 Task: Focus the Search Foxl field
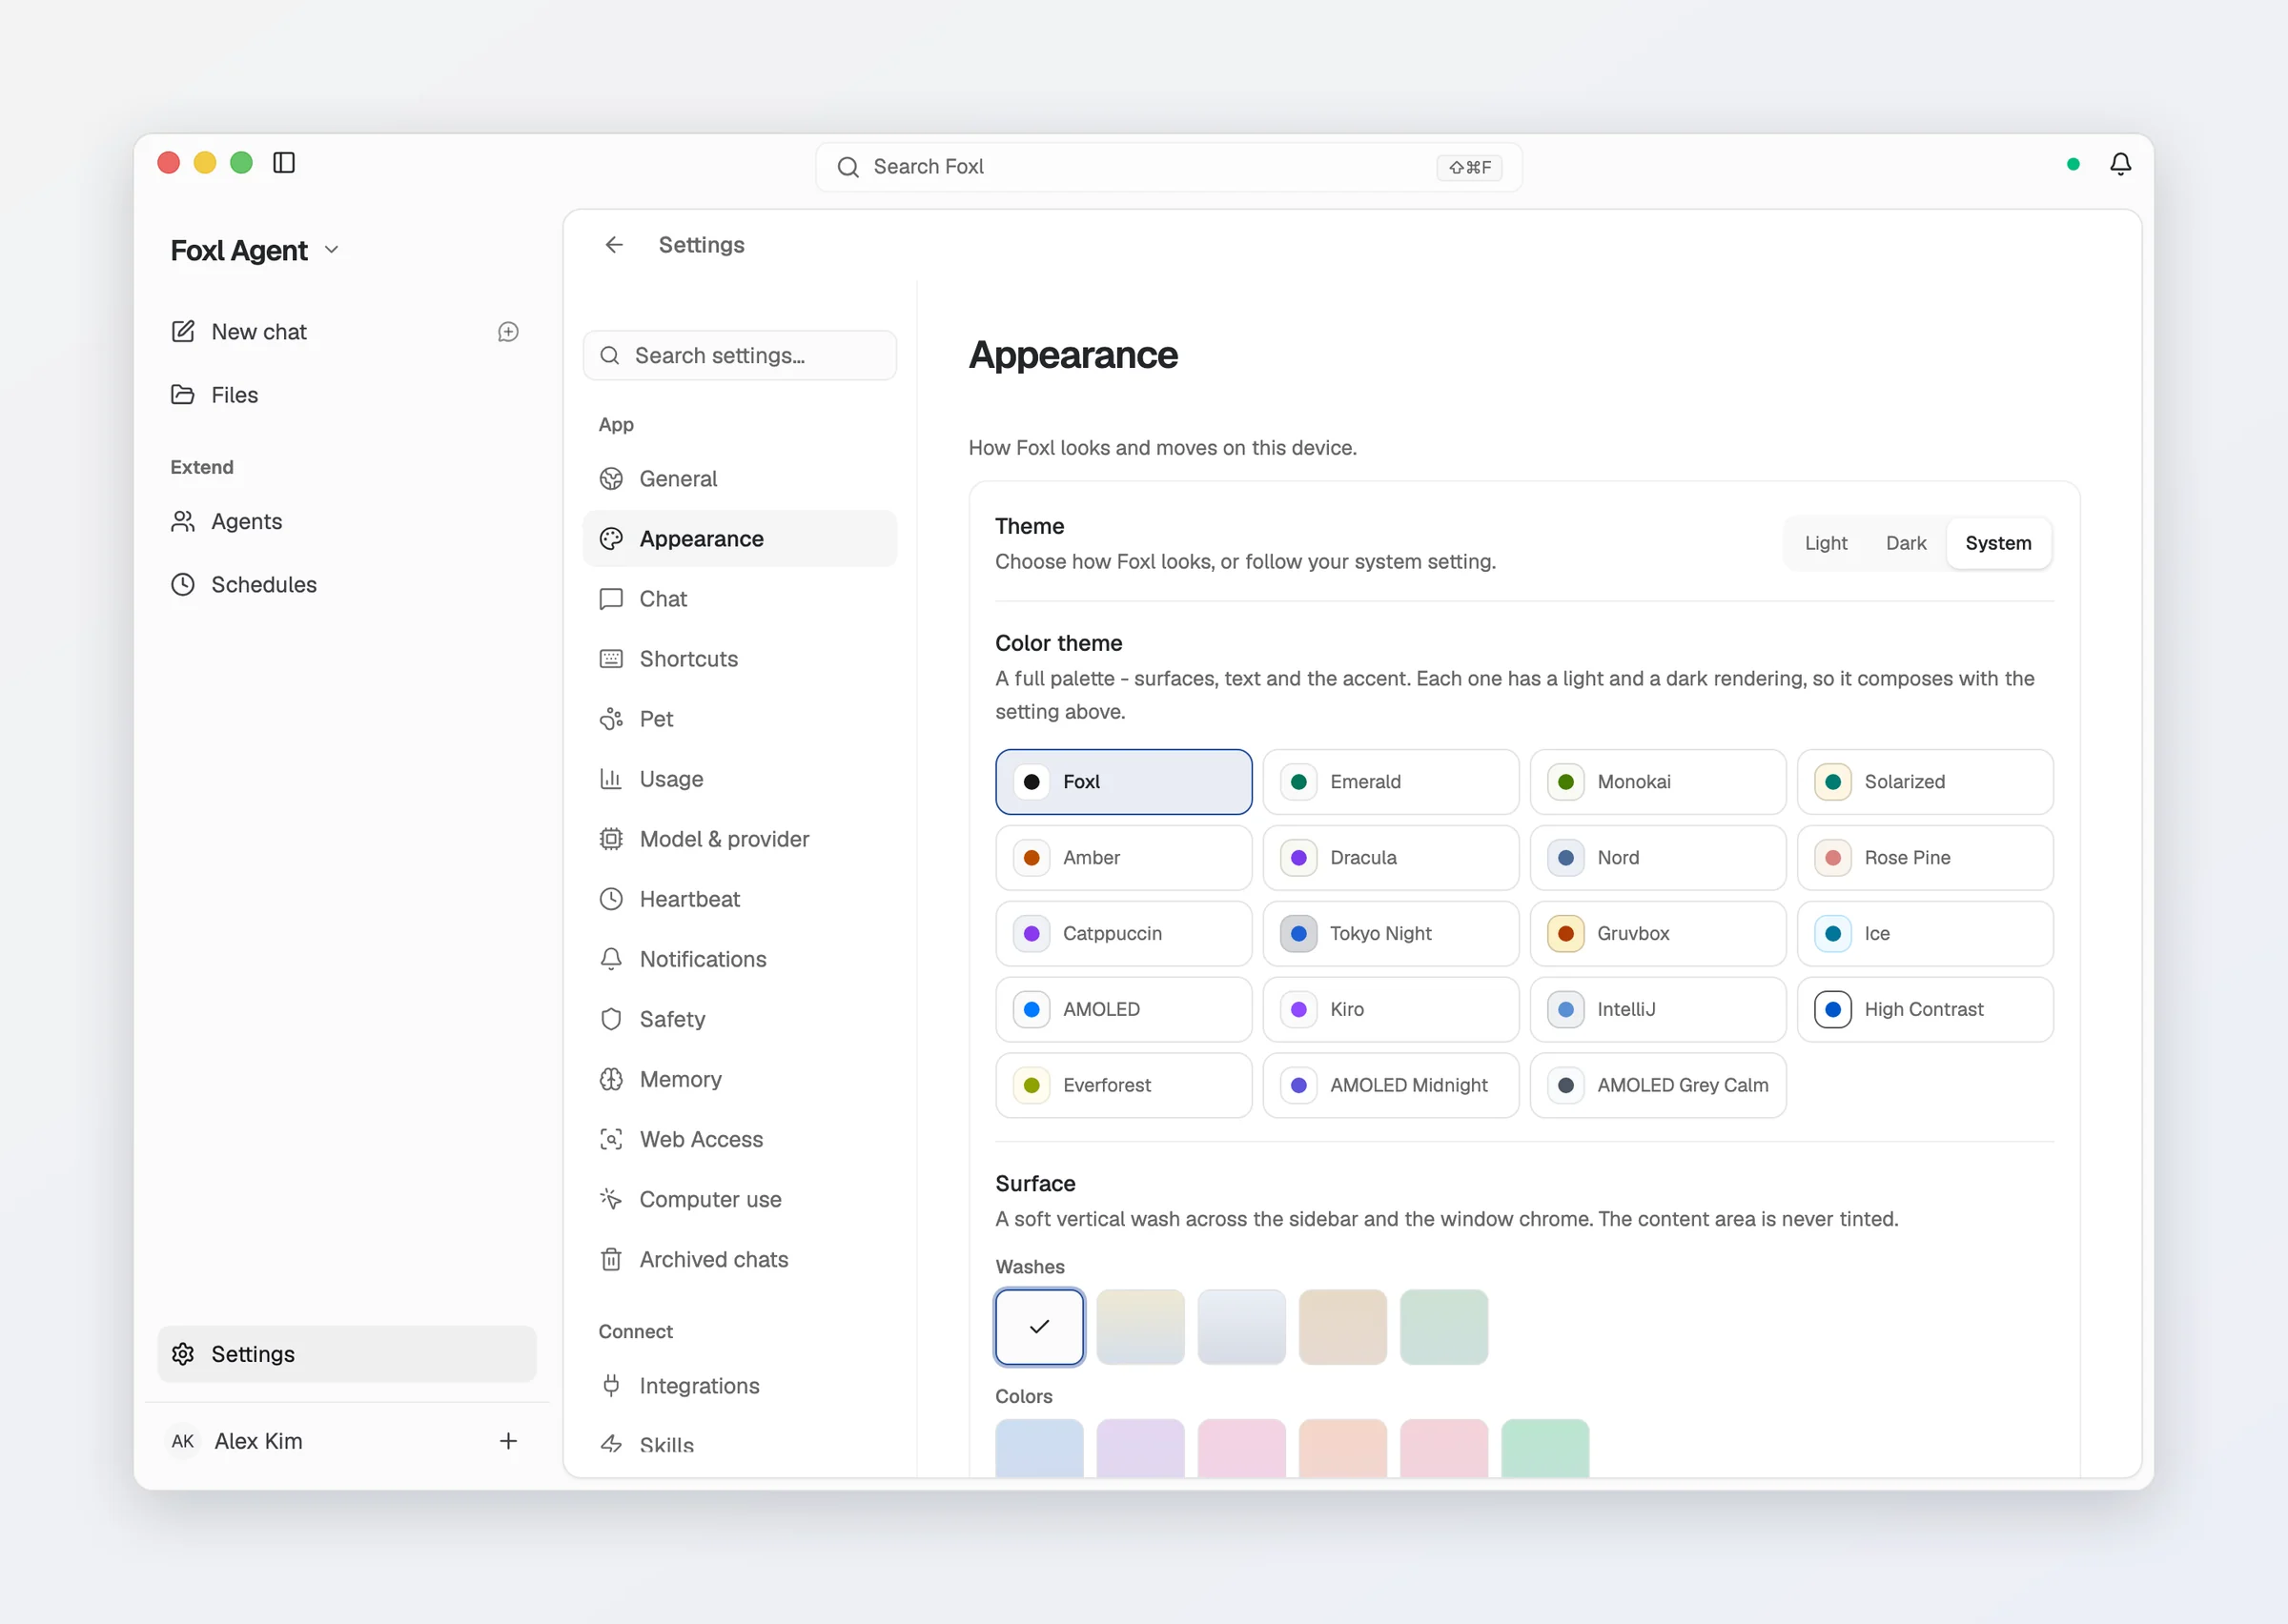(1169, 167)
